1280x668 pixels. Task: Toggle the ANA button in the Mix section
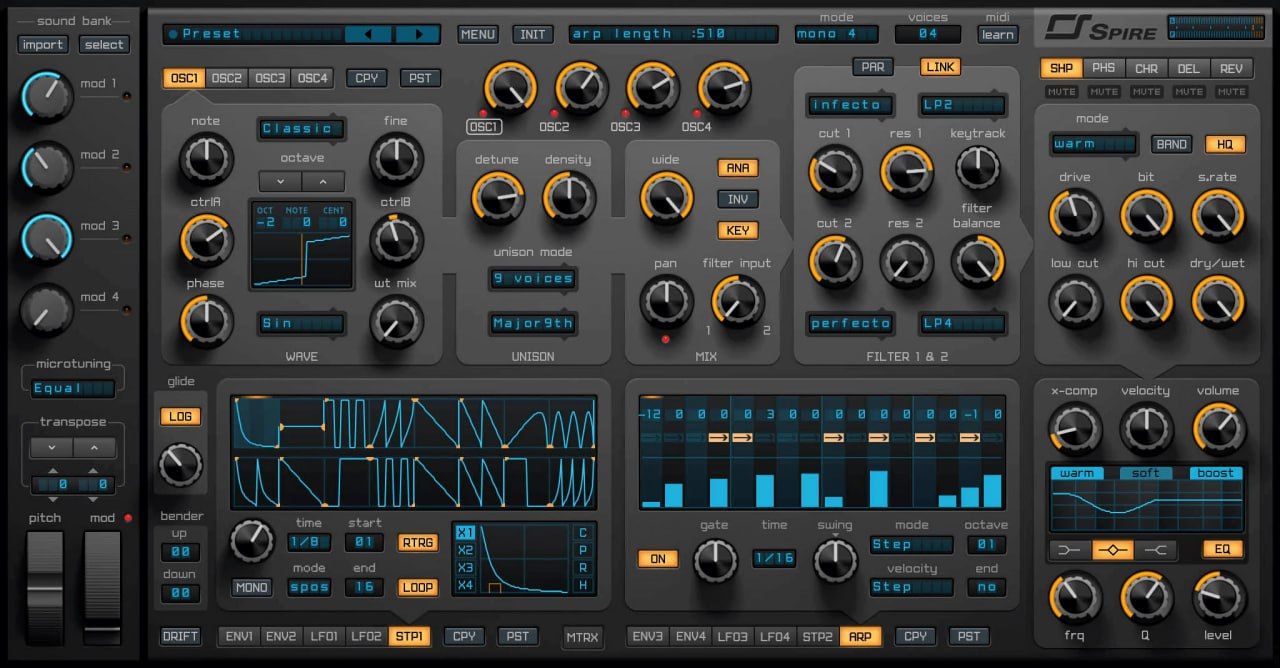coord(737,167)
